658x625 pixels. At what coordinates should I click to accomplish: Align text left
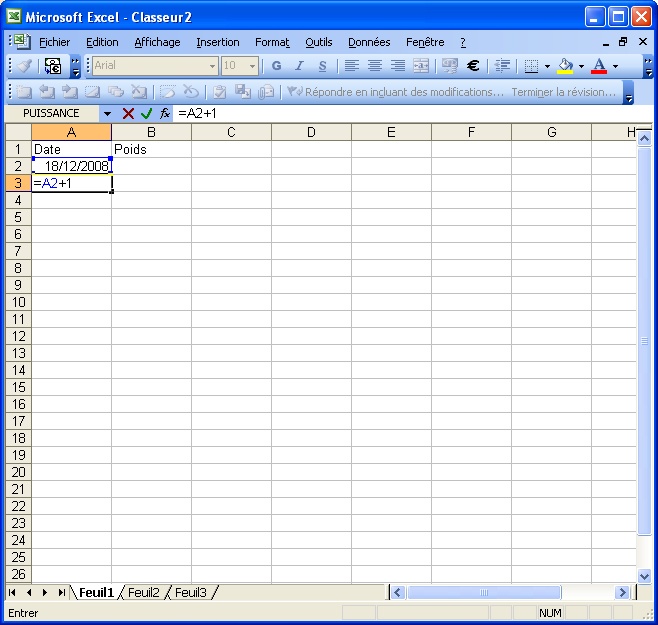coord(352,66)
